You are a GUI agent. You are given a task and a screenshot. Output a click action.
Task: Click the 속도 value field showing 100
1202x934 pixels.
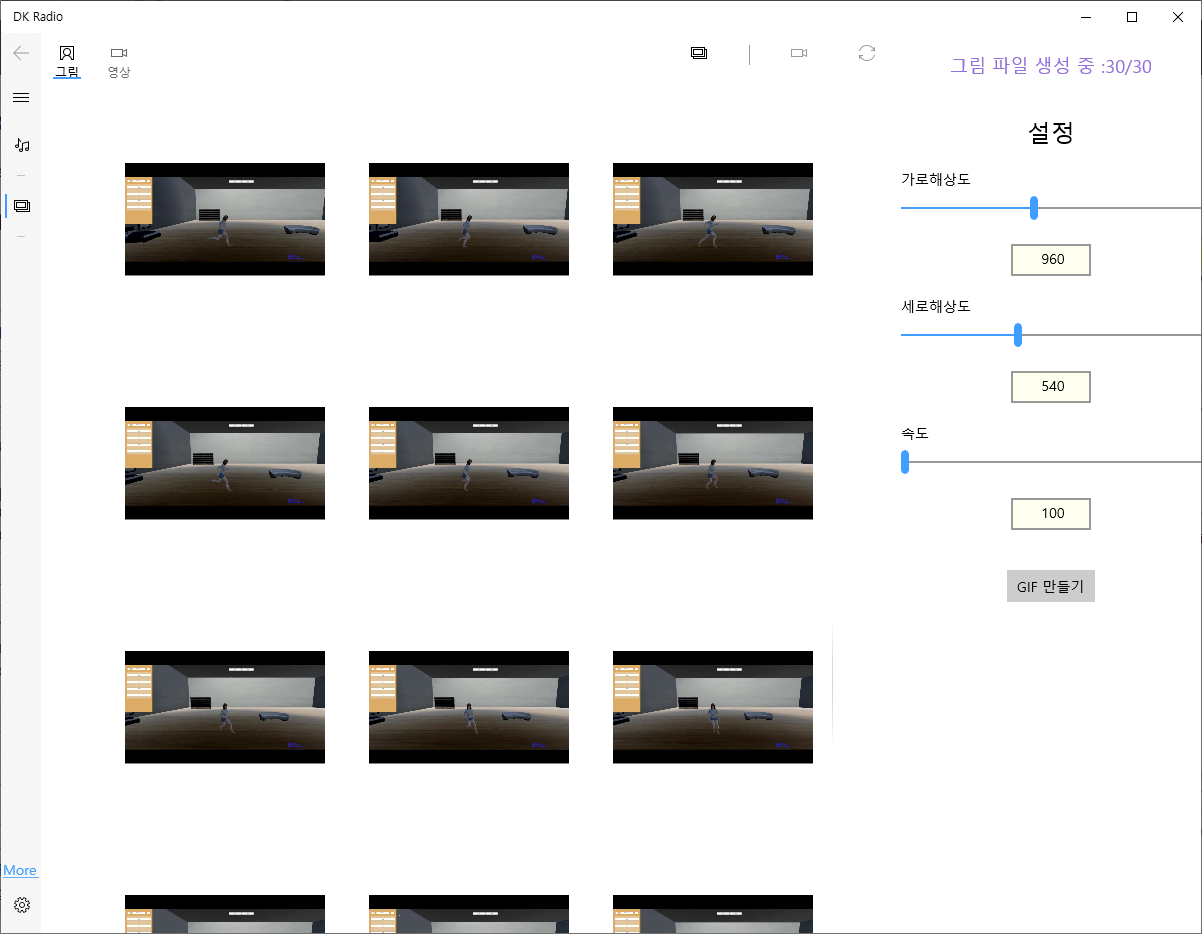click(x=1051, y=513)
